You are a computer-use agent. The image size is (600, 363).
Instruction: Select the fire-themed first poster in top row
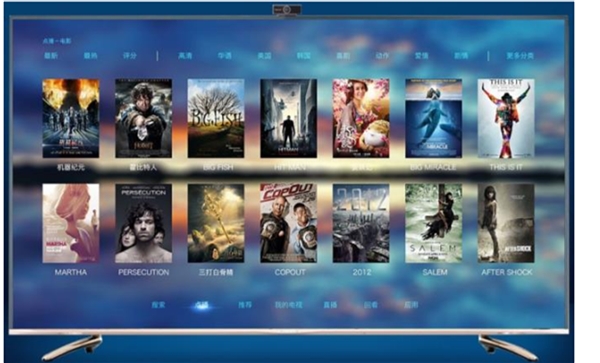pos(71,118)
